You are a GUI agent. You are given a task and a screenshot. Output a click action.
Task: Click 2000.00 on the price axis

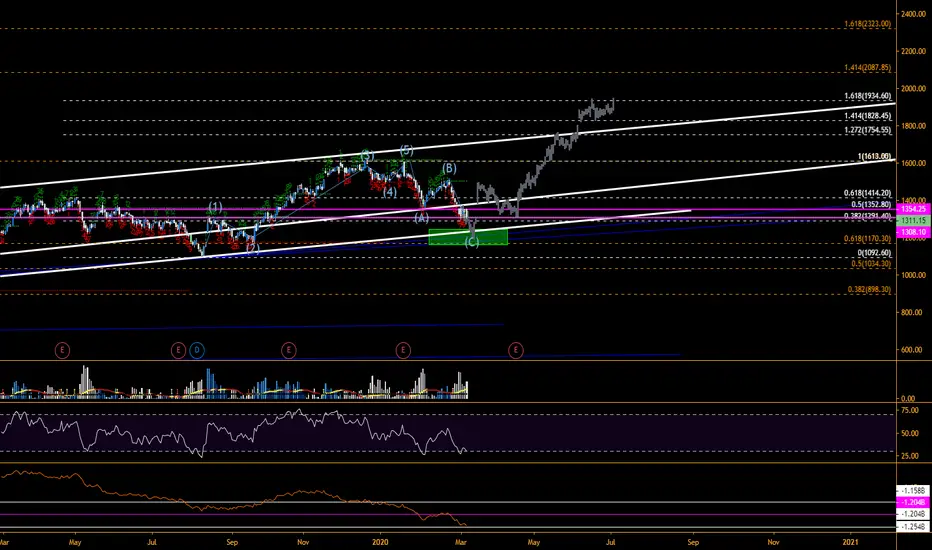(x=914, y=89)
